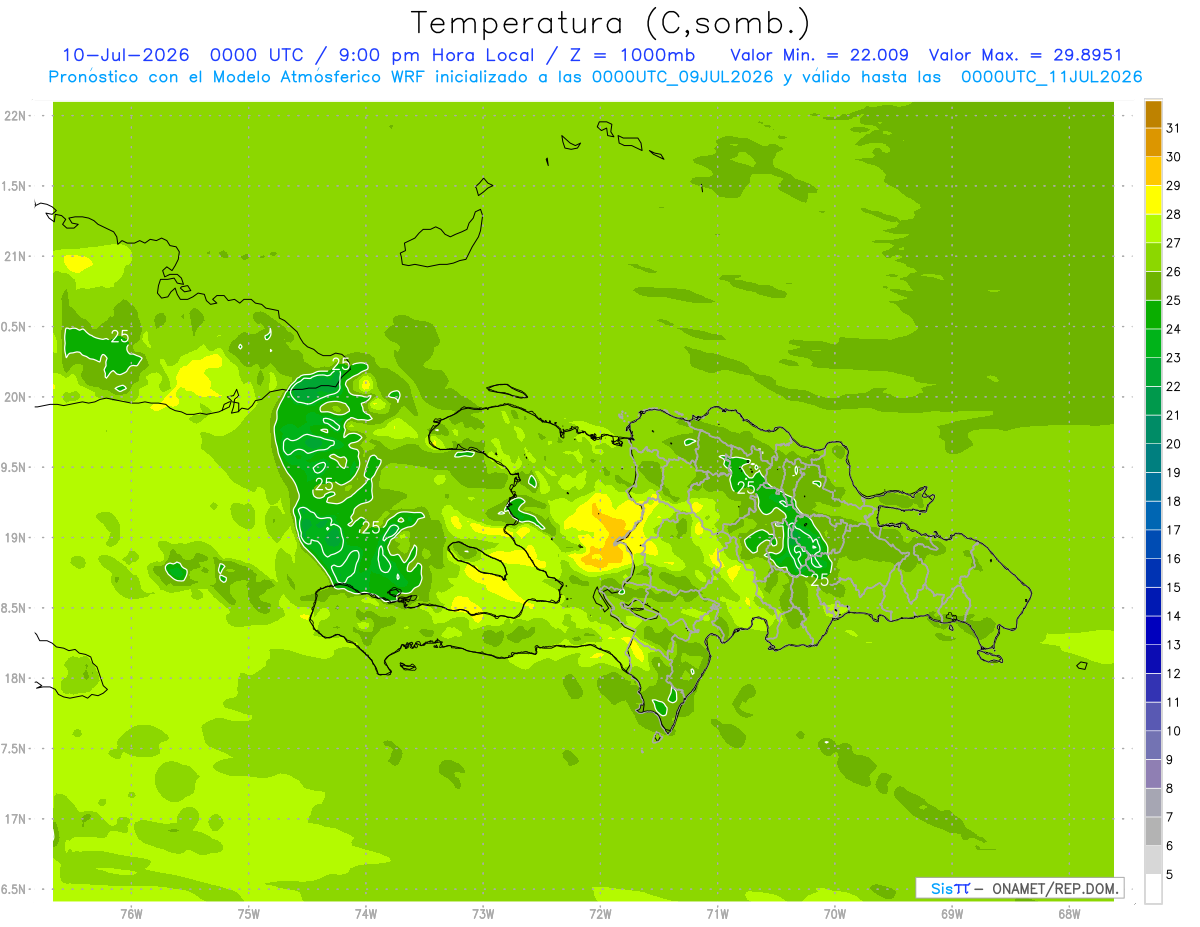The height and width of the screenshot is (927, 1200).
Task: Click the 19N latitude axis label
Action: coord(14,537)
